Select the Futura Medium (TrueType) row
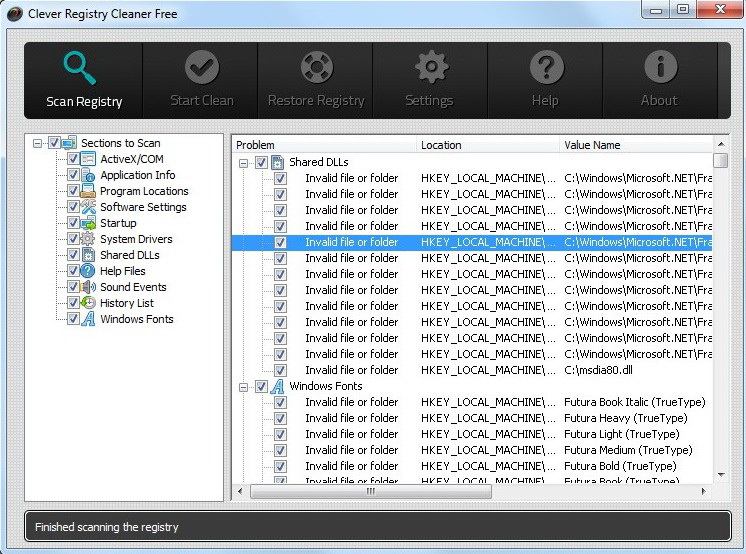The width and height of the screenshot is (746, 554). [x=472, y=450]
